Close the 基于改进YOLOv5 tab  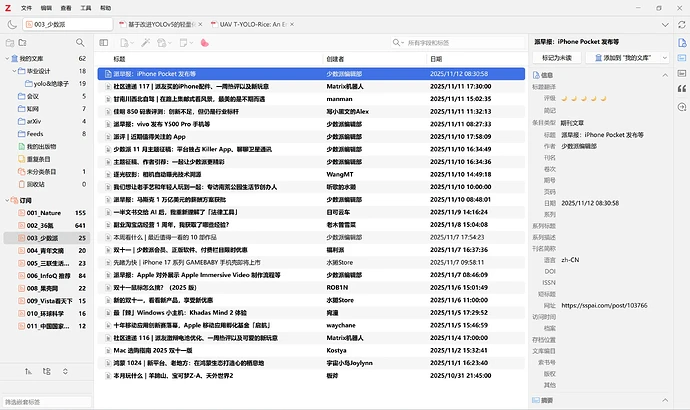[200, 25]
